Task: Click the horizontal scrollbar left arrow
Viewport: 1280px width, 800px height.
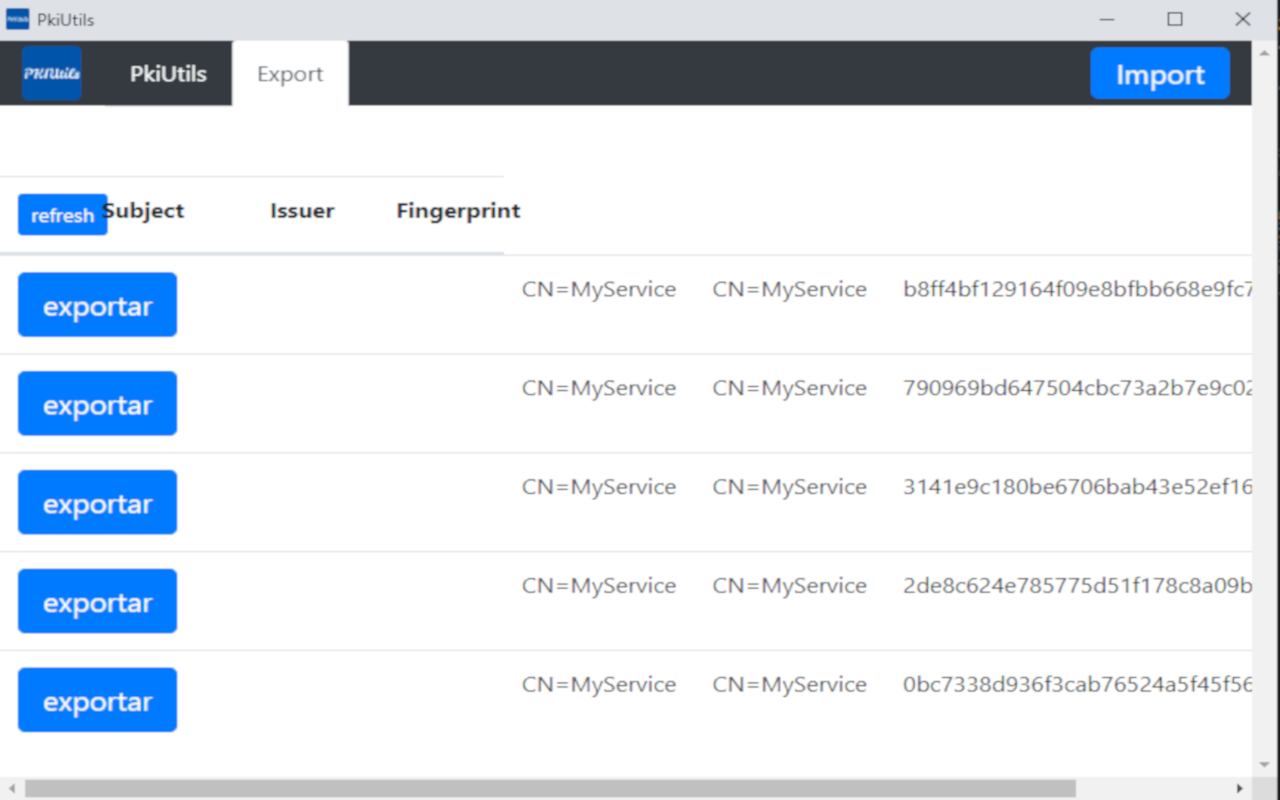Action: pyautogui.click(x=10, y=789)
